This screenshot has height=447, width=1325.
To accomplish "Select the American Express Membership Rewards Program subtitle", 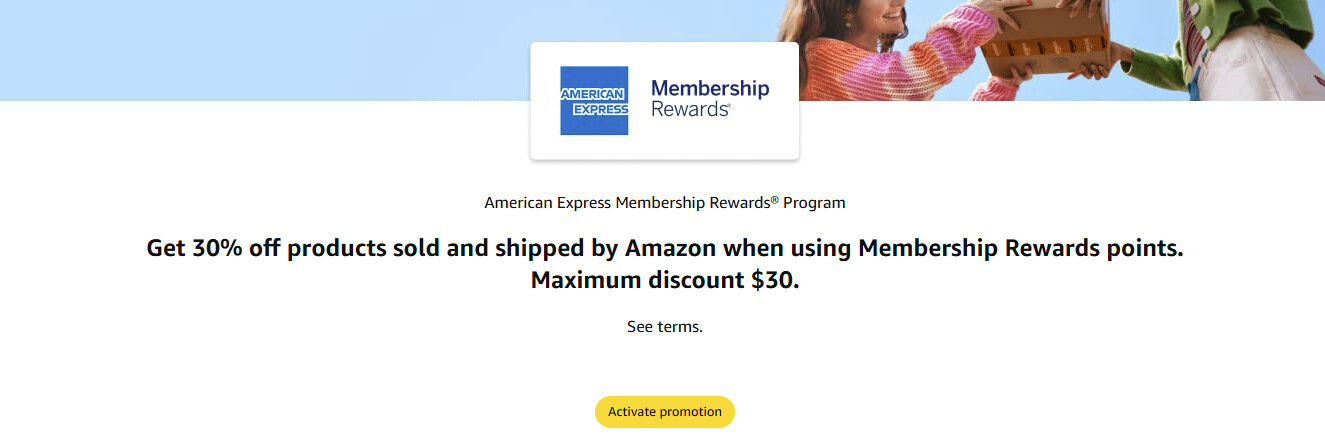I will click(x=665, y=203).
